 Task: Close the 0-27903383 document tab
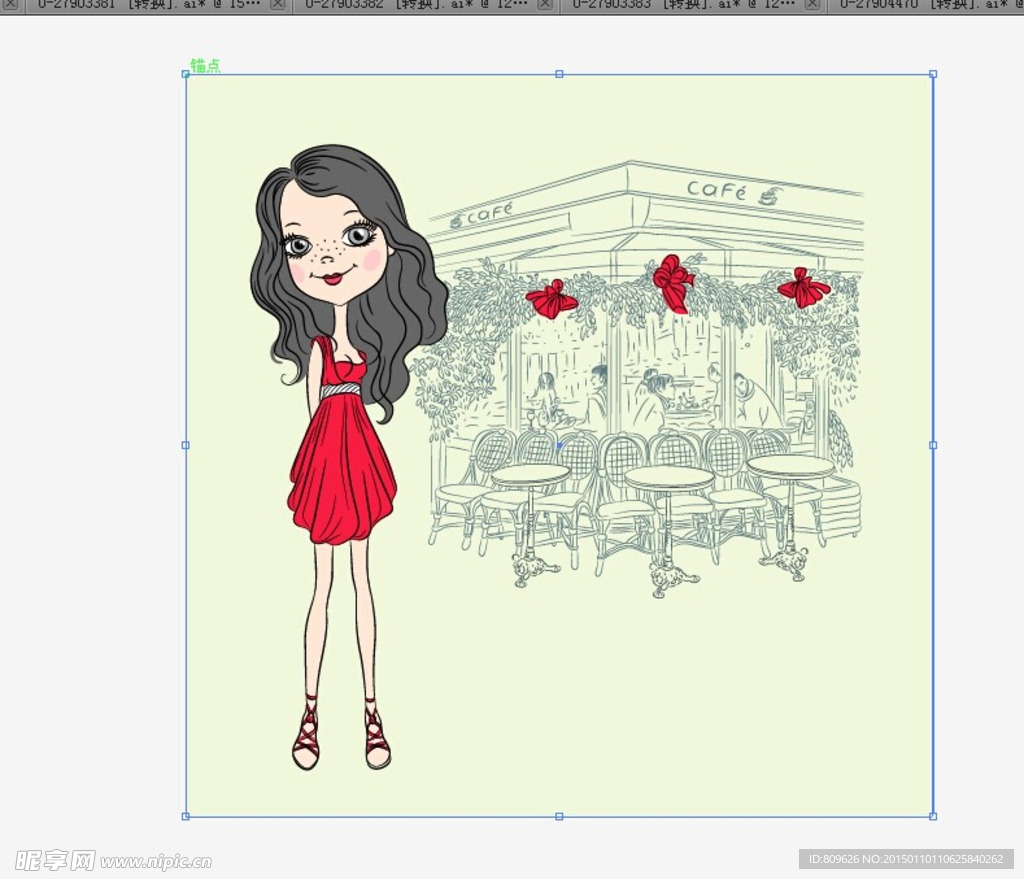coord(812,5)
